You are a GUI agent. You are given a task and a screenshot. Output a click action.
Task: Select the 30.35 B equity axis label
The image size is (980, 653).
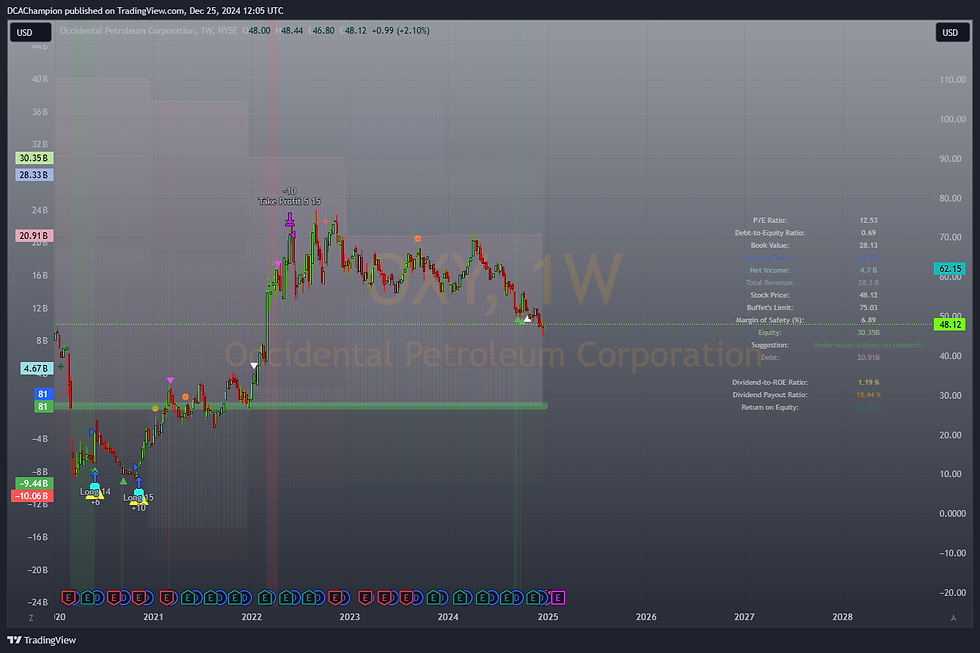coord(34,158)
